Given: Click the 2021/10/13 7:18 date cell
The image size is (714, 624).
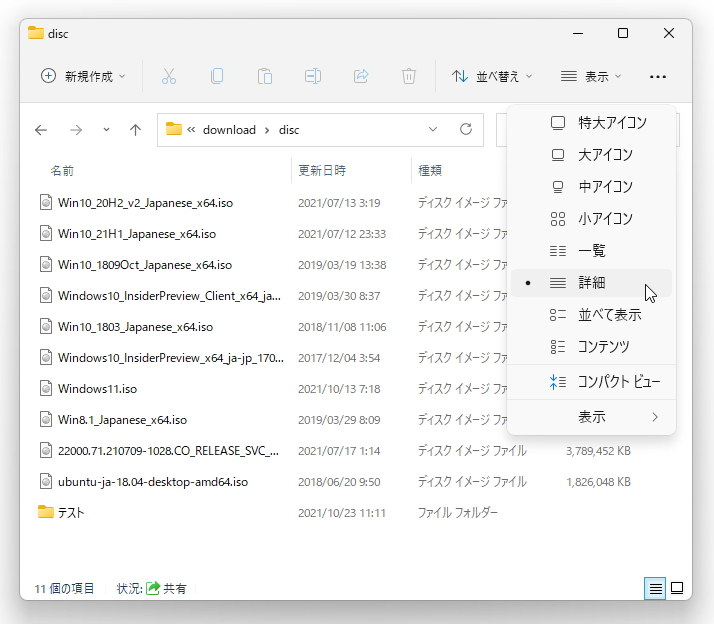Looking at the screenshot, I should 339,389.
